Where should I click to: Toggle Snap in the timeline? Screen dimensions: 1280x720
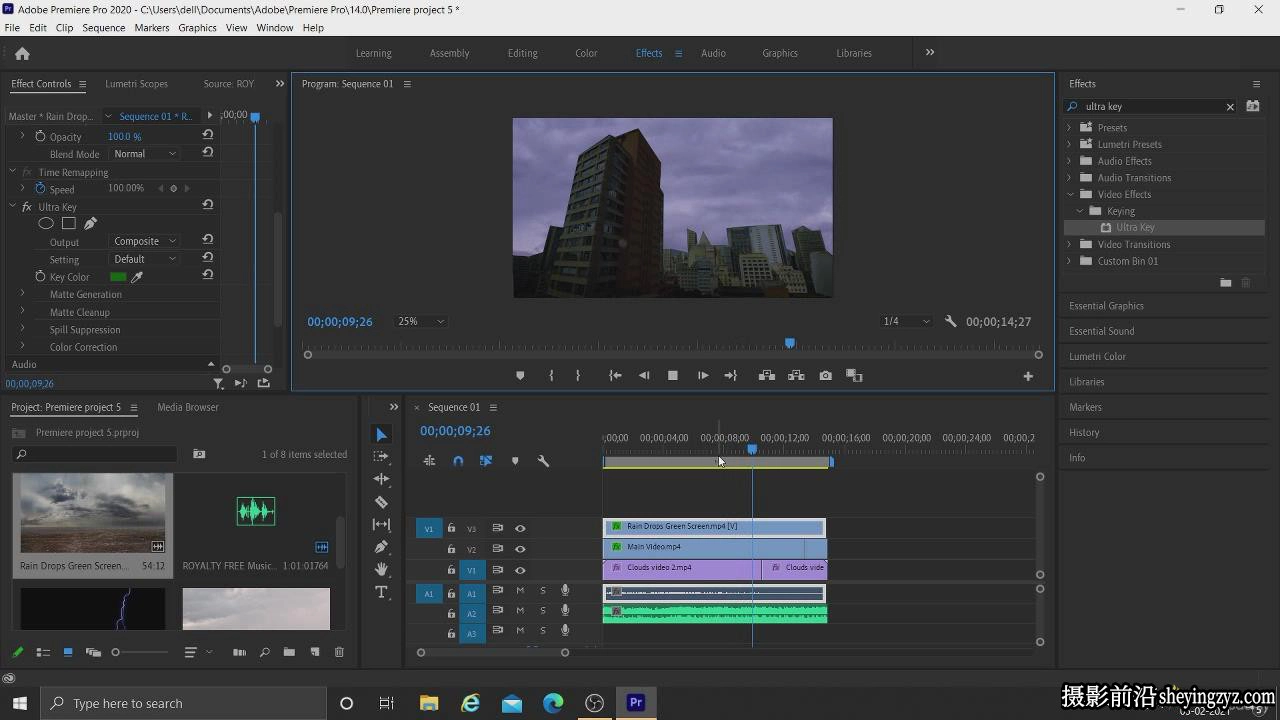(x=458, y=461)
